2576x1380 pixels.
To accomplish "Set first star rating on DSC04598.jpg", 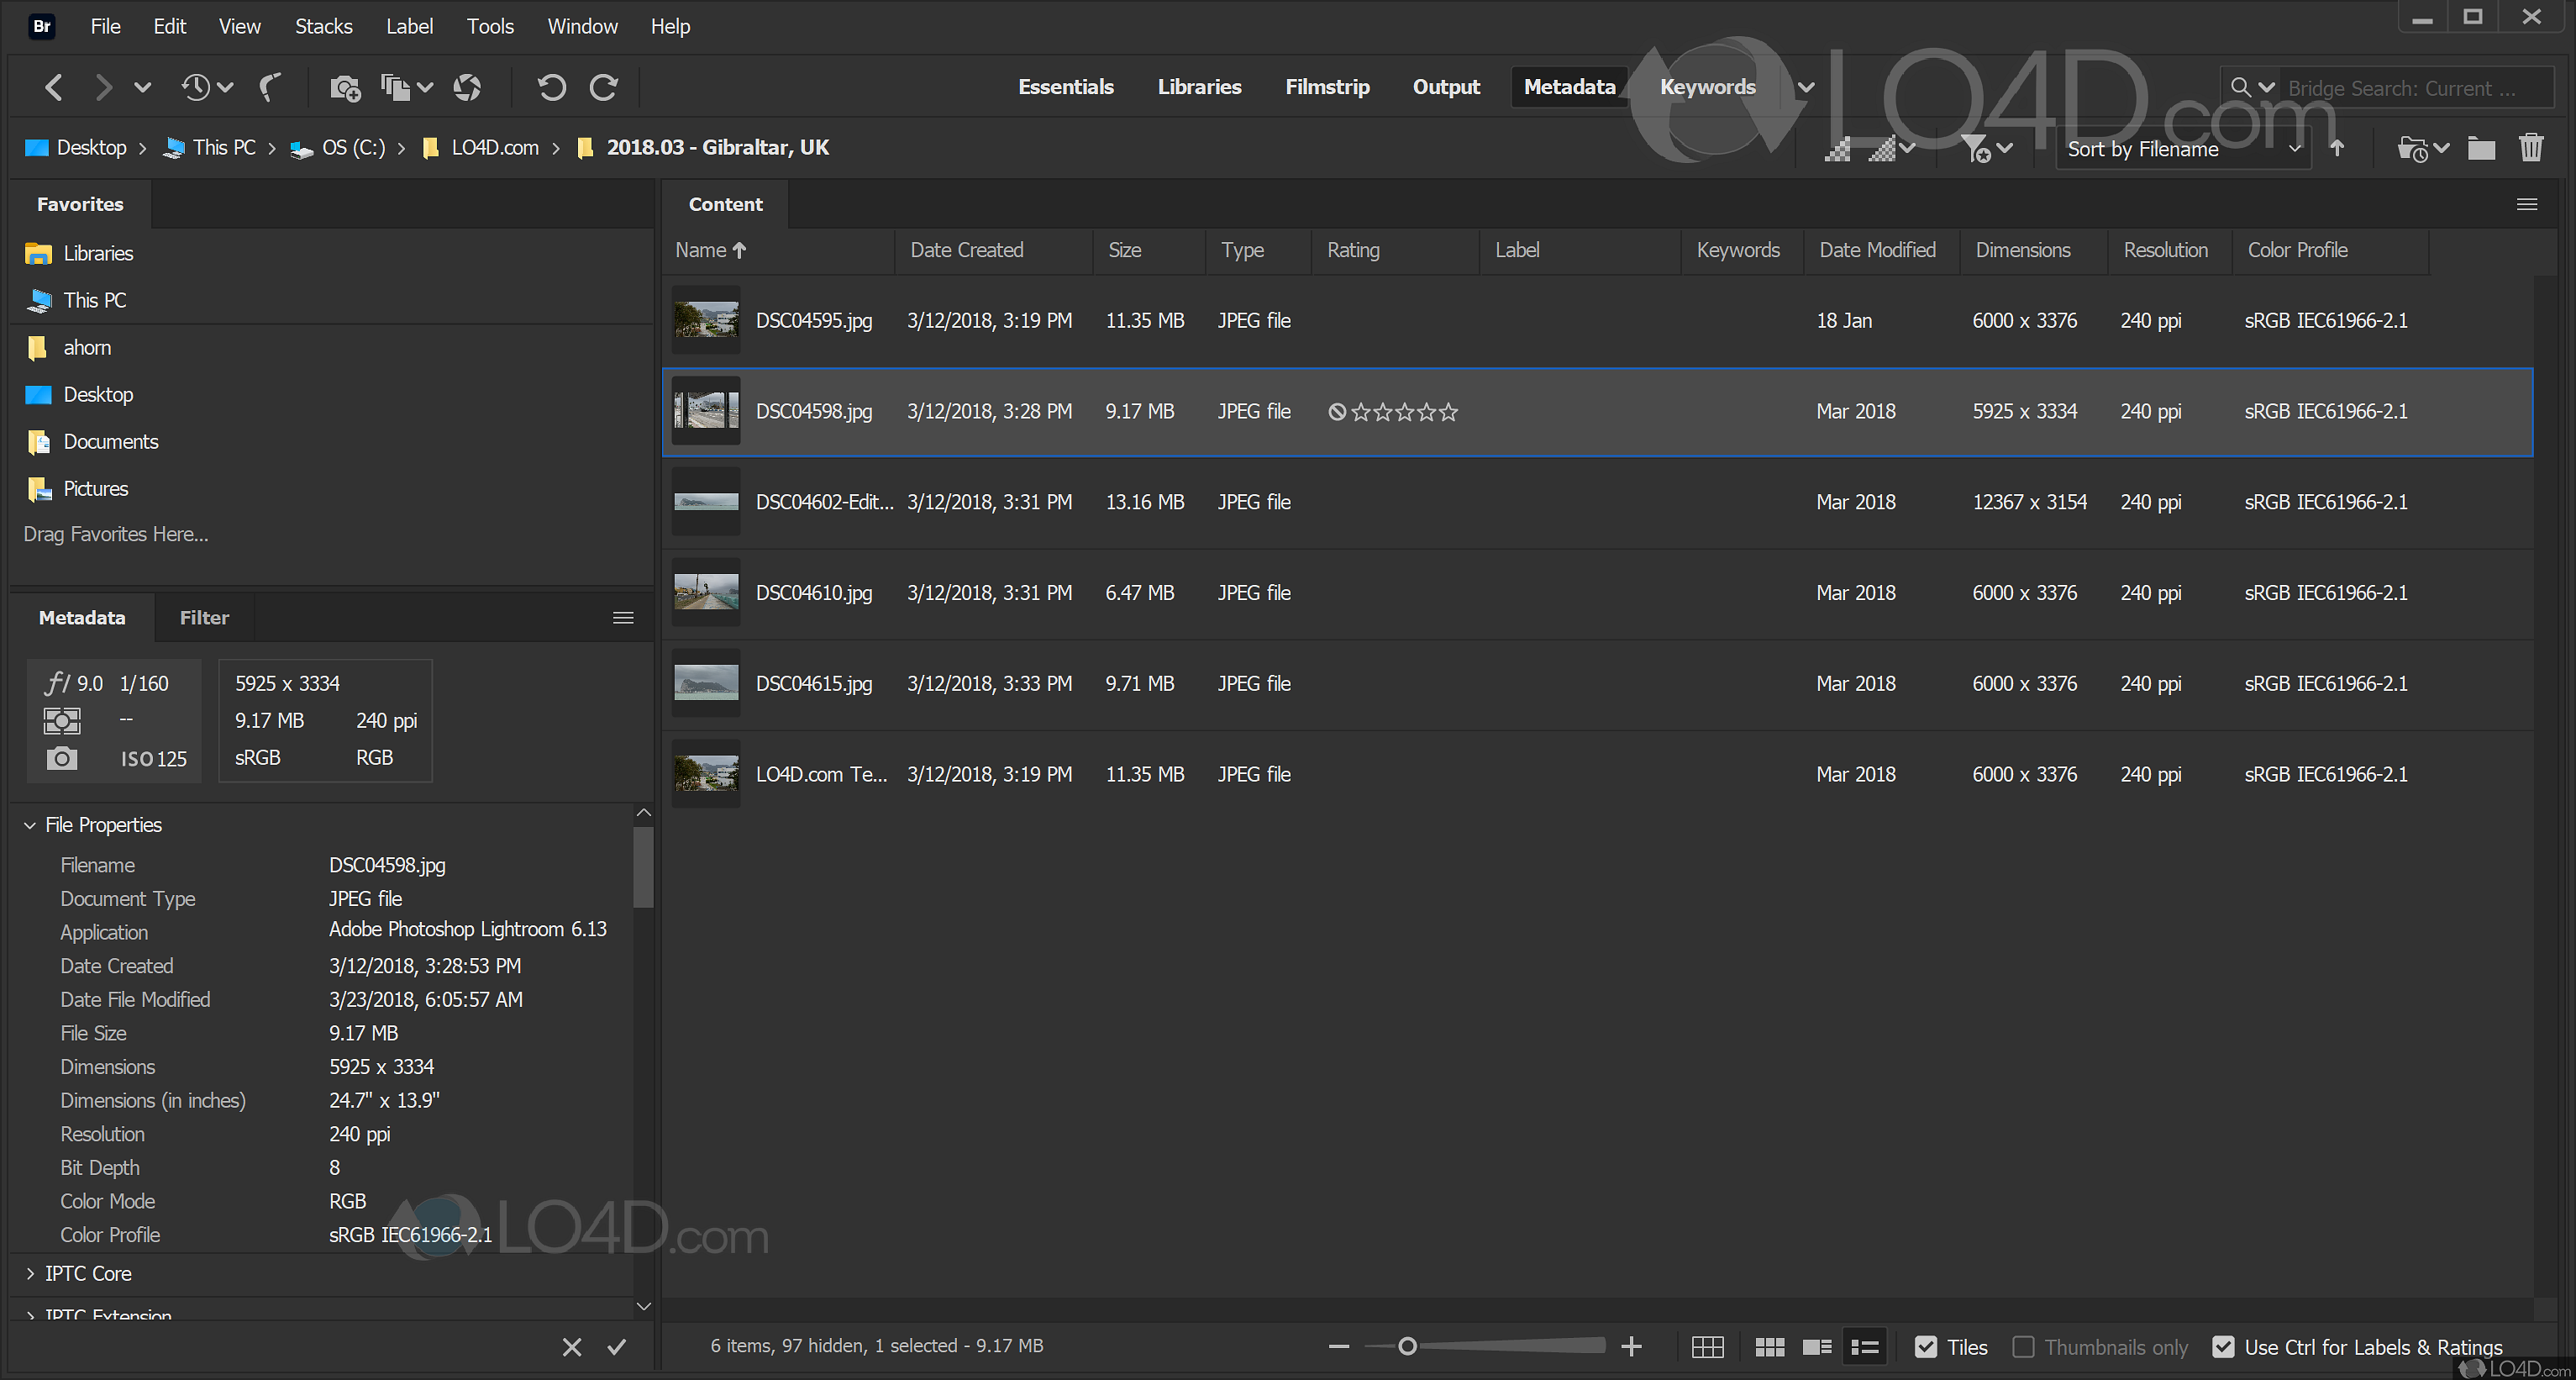I will pos(1360,412).
